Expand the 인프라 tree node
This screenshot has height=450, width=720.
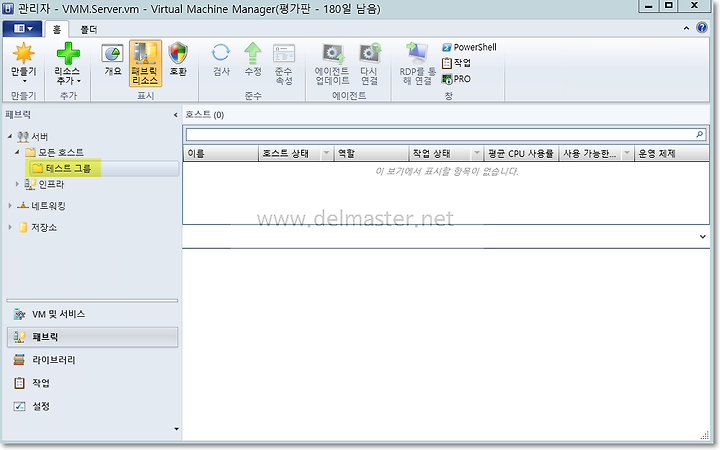17,184
